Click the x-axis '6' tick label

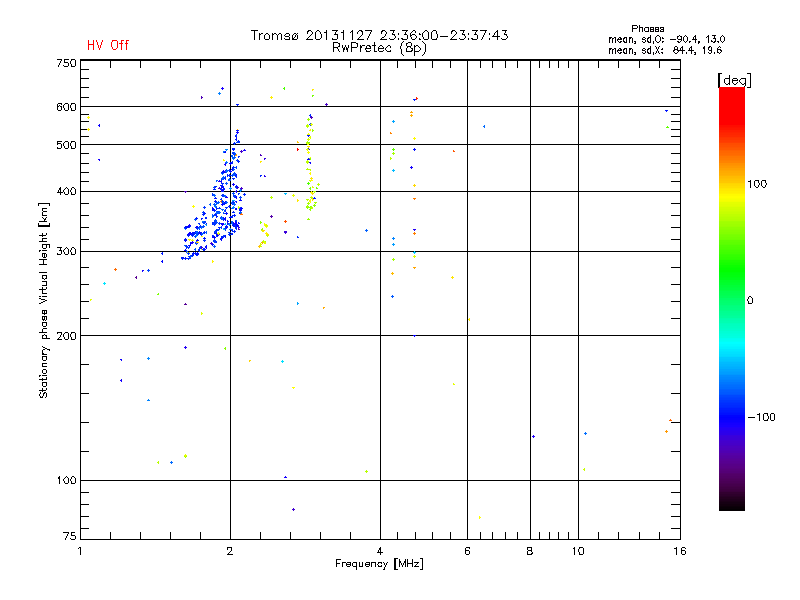point(467,551)
